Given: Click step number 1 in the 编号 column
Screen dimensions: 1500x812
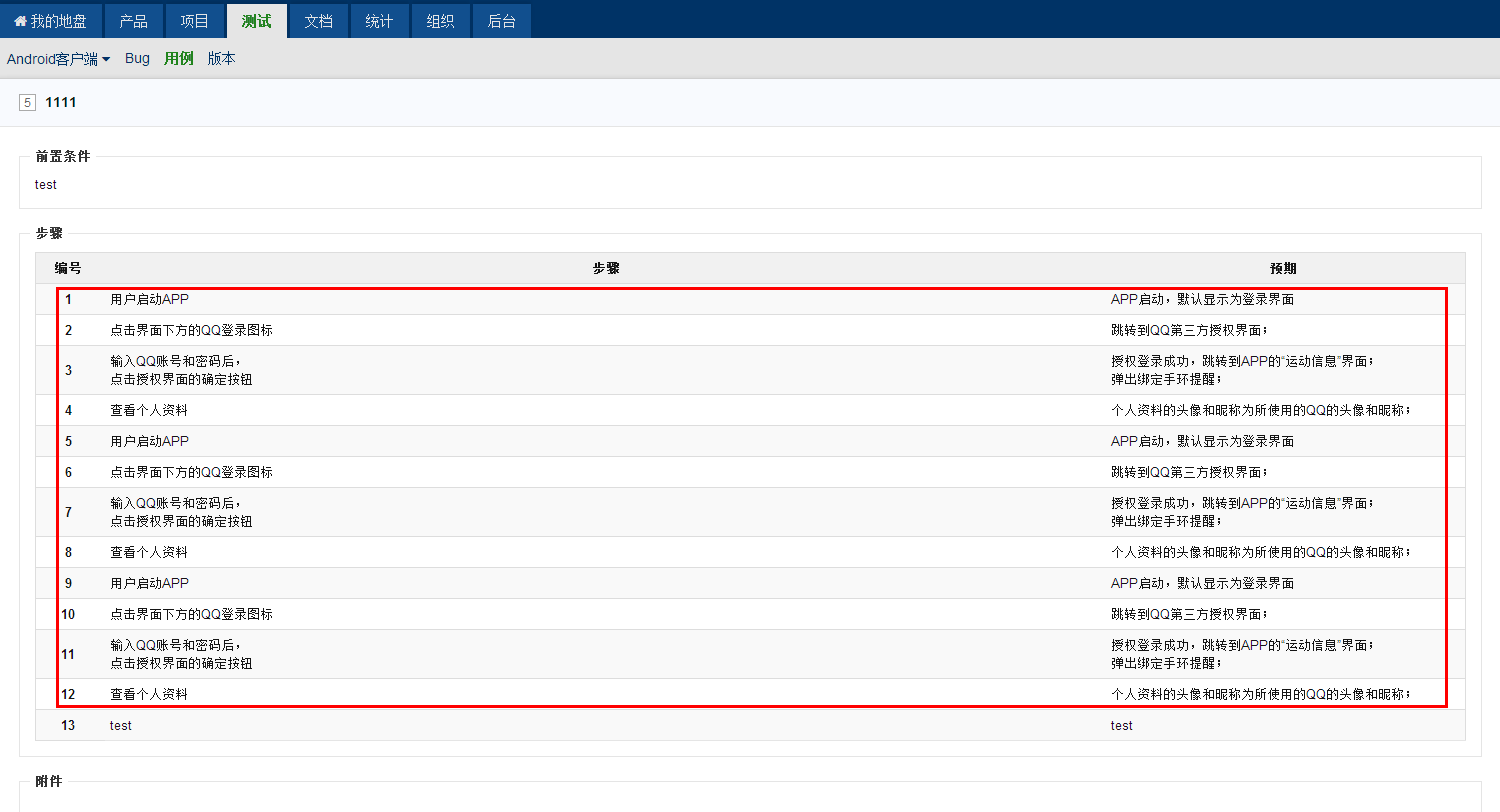Looking at the screenshot, I should coord(68,299).
